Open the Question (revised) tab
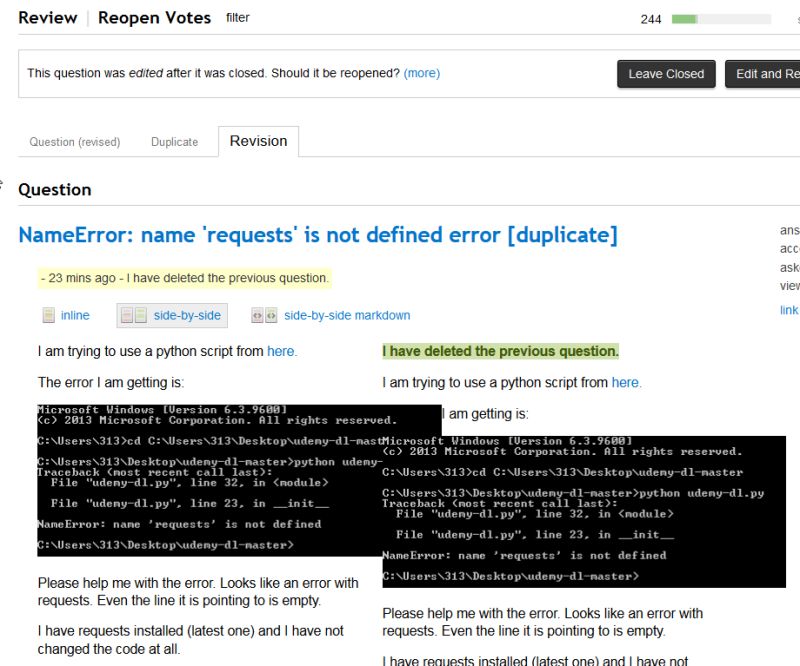The height and width of the screenshot is (666, 800). [75, 142]
